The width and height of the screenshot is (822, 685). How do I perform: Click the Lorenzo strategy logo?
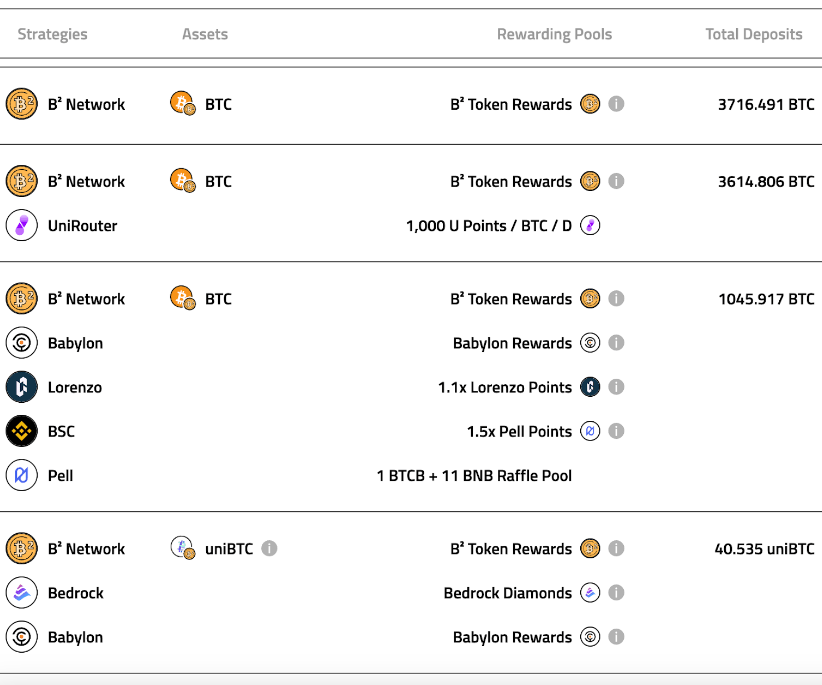pyautogui.click(x=22, y=388)
